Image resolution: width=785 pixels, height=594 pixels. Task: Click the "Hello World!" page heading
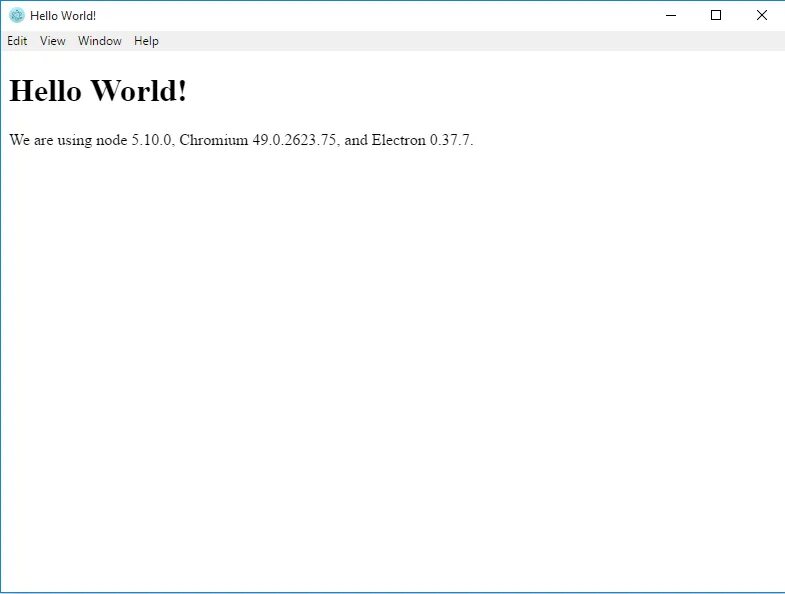[98, 91]
